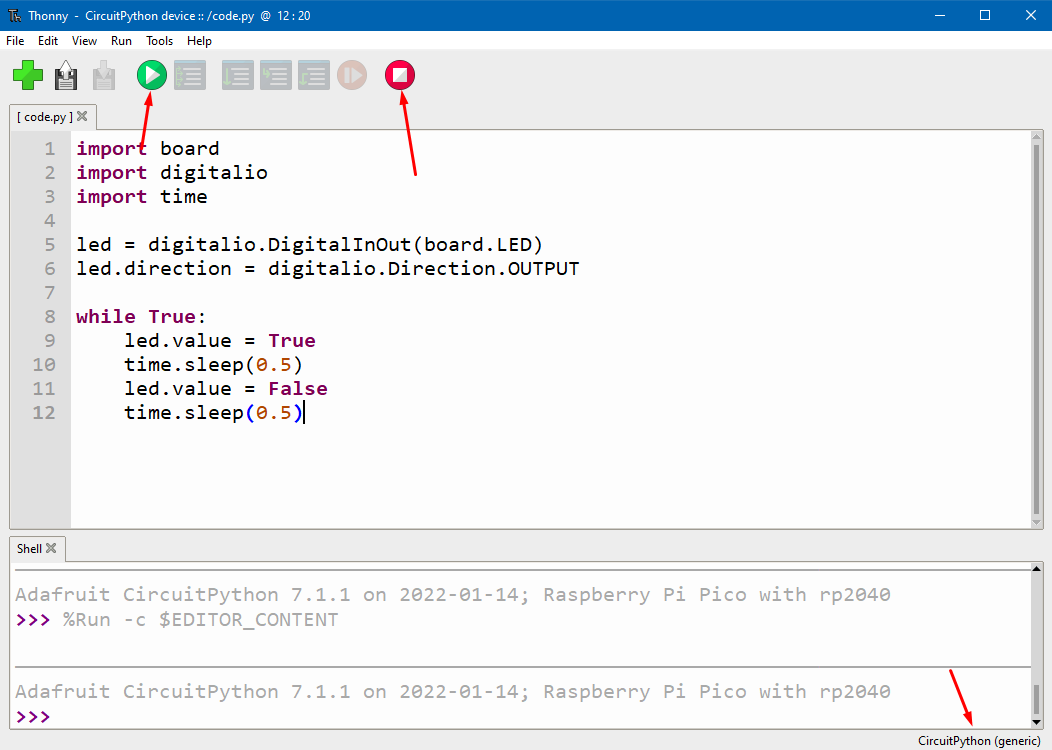Screen dimensions: 1052x750
Task: Open a file using the load icon
Action: click(x=65, y=74)
